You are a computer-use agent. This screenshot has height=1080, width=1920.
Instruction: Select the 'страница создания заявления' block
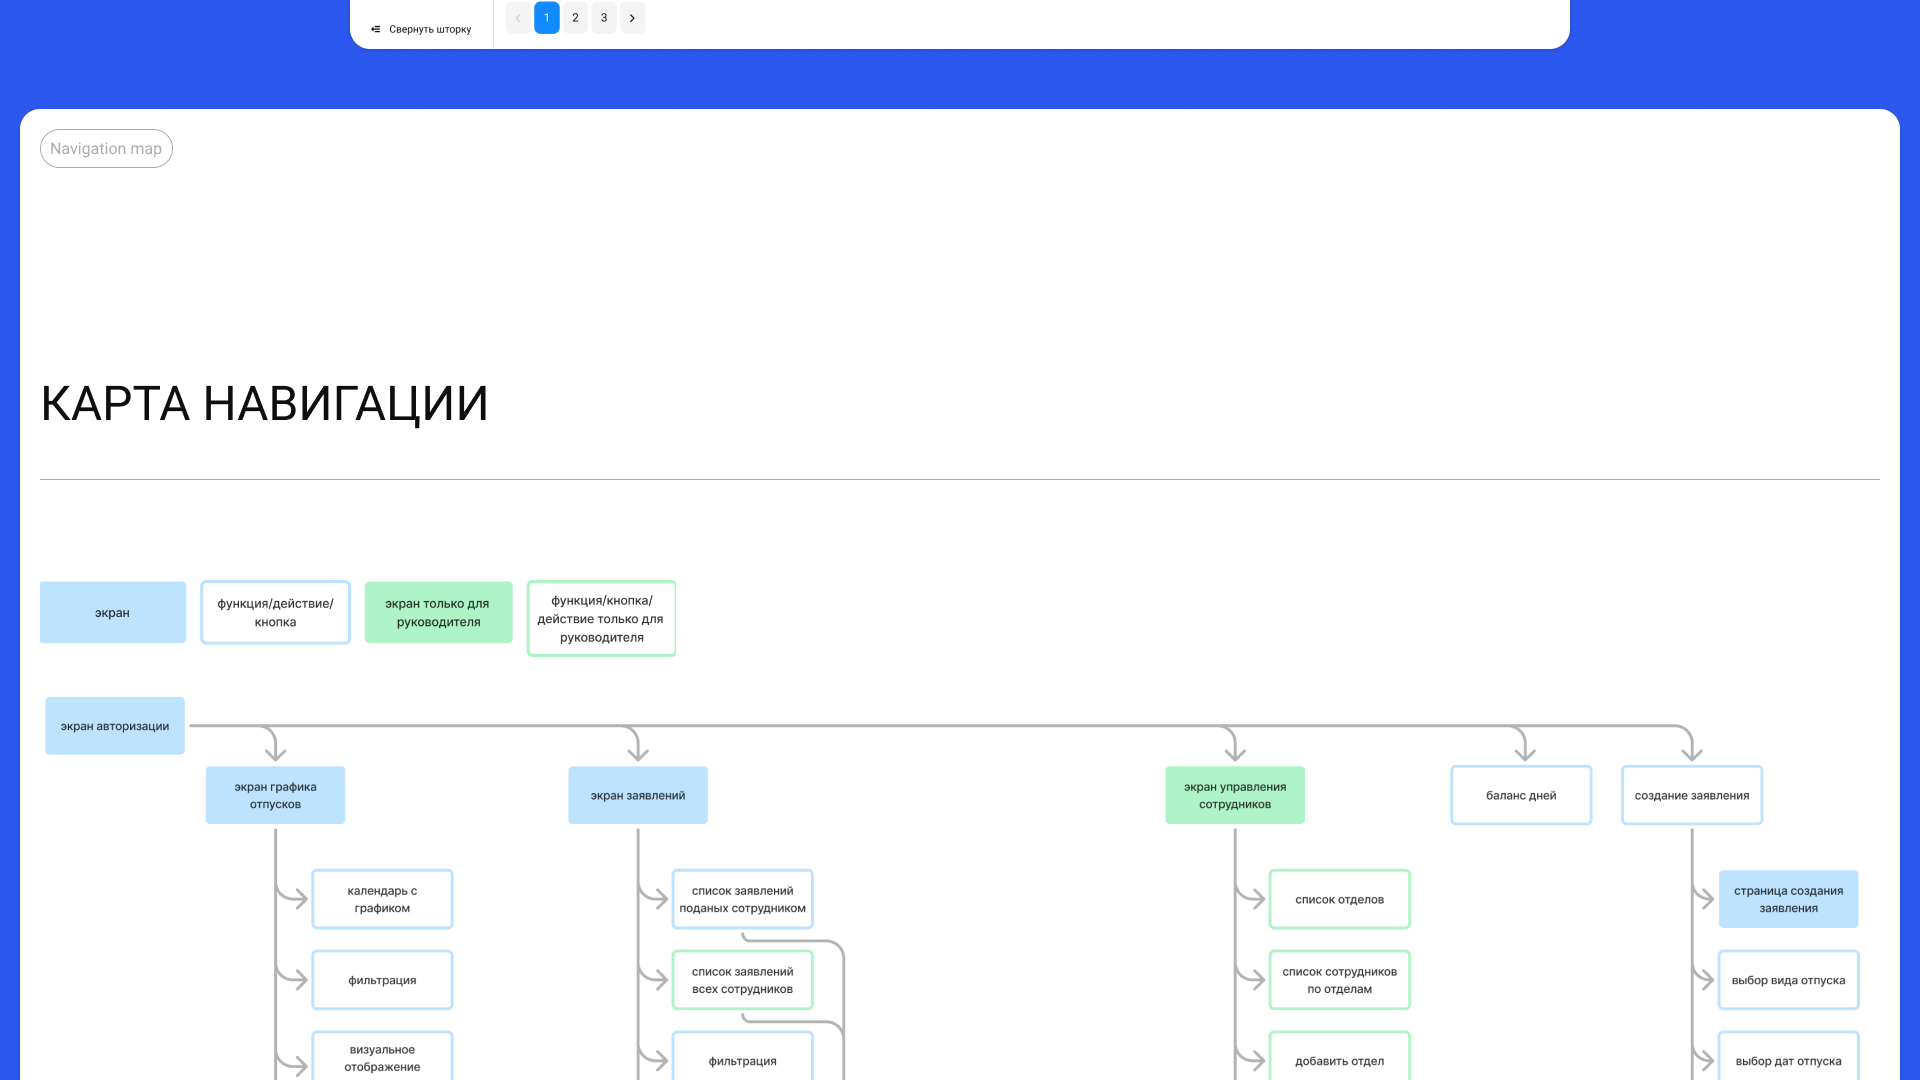tap(1788, 899)
